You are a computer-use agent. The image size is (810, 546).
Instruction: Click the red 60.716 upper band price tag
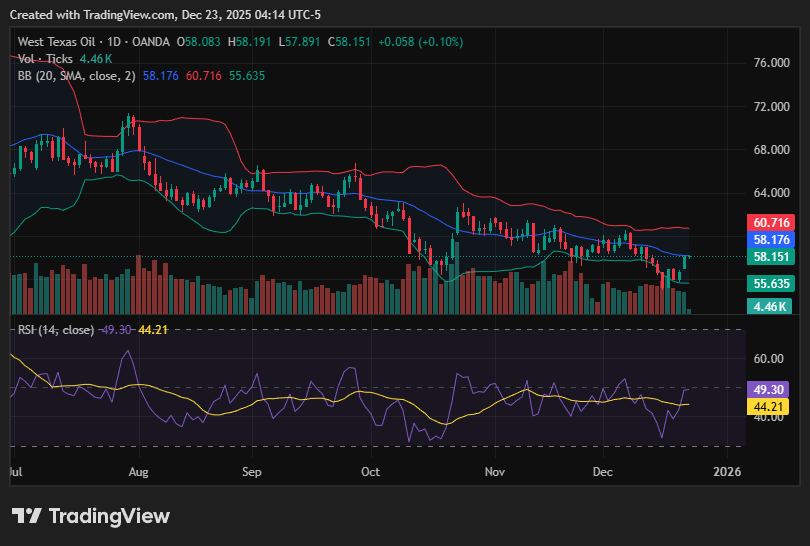(x=771, y=222)
